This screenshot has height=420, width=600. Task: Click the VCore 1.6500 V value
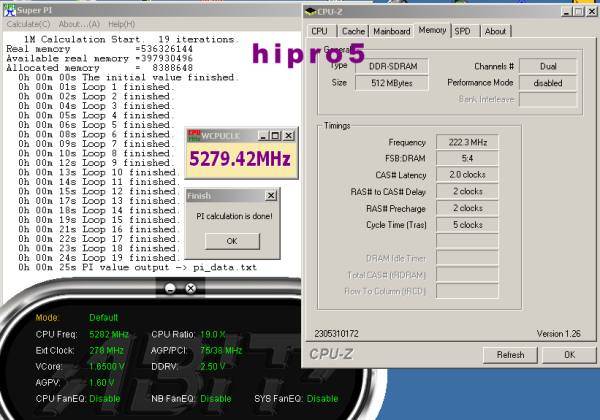click(x=107, y=366)
